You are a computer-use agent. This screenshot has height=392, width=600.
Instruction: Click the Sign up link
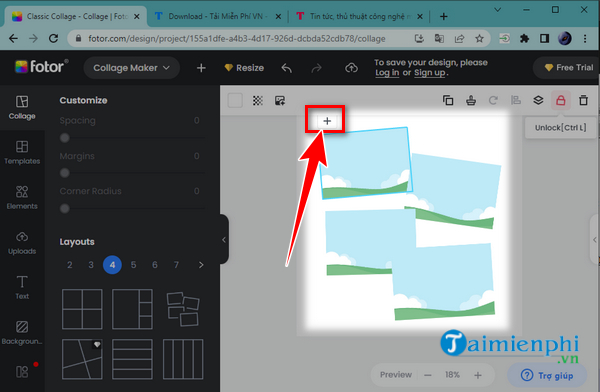(x=429, y=73)
